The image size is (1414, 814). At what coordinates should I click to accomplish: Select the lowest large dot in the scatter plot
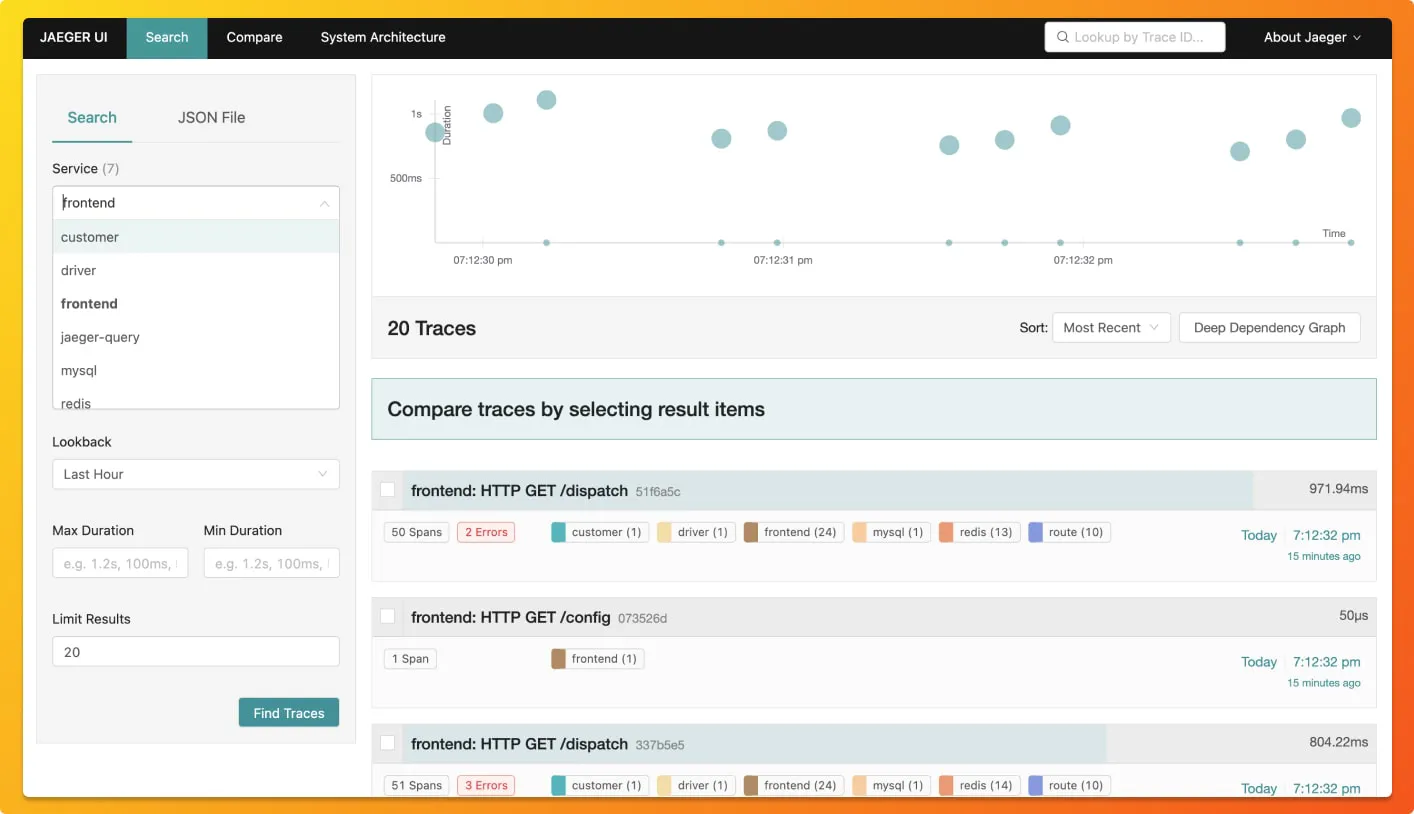(1240, 151)
